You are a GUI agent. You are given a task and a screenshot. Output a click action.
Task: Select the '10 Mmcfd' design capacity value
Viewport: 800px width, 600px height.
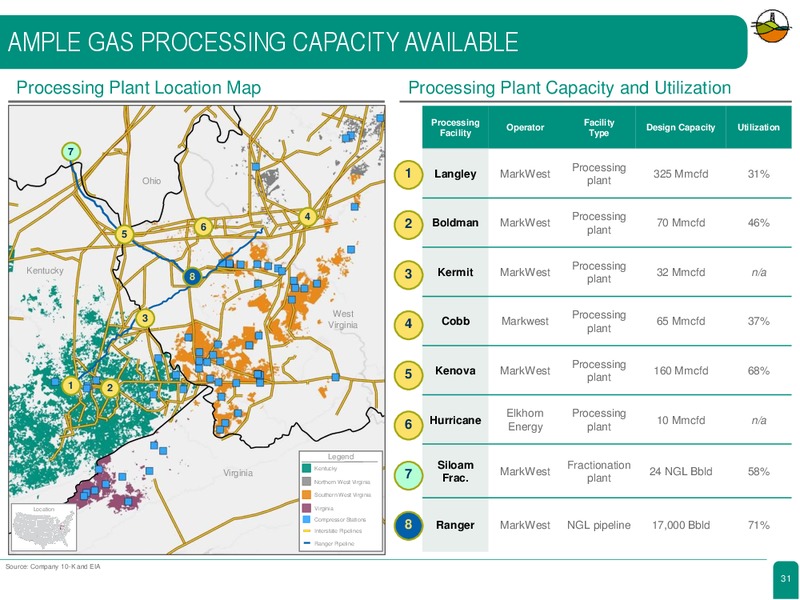point(681,420)
